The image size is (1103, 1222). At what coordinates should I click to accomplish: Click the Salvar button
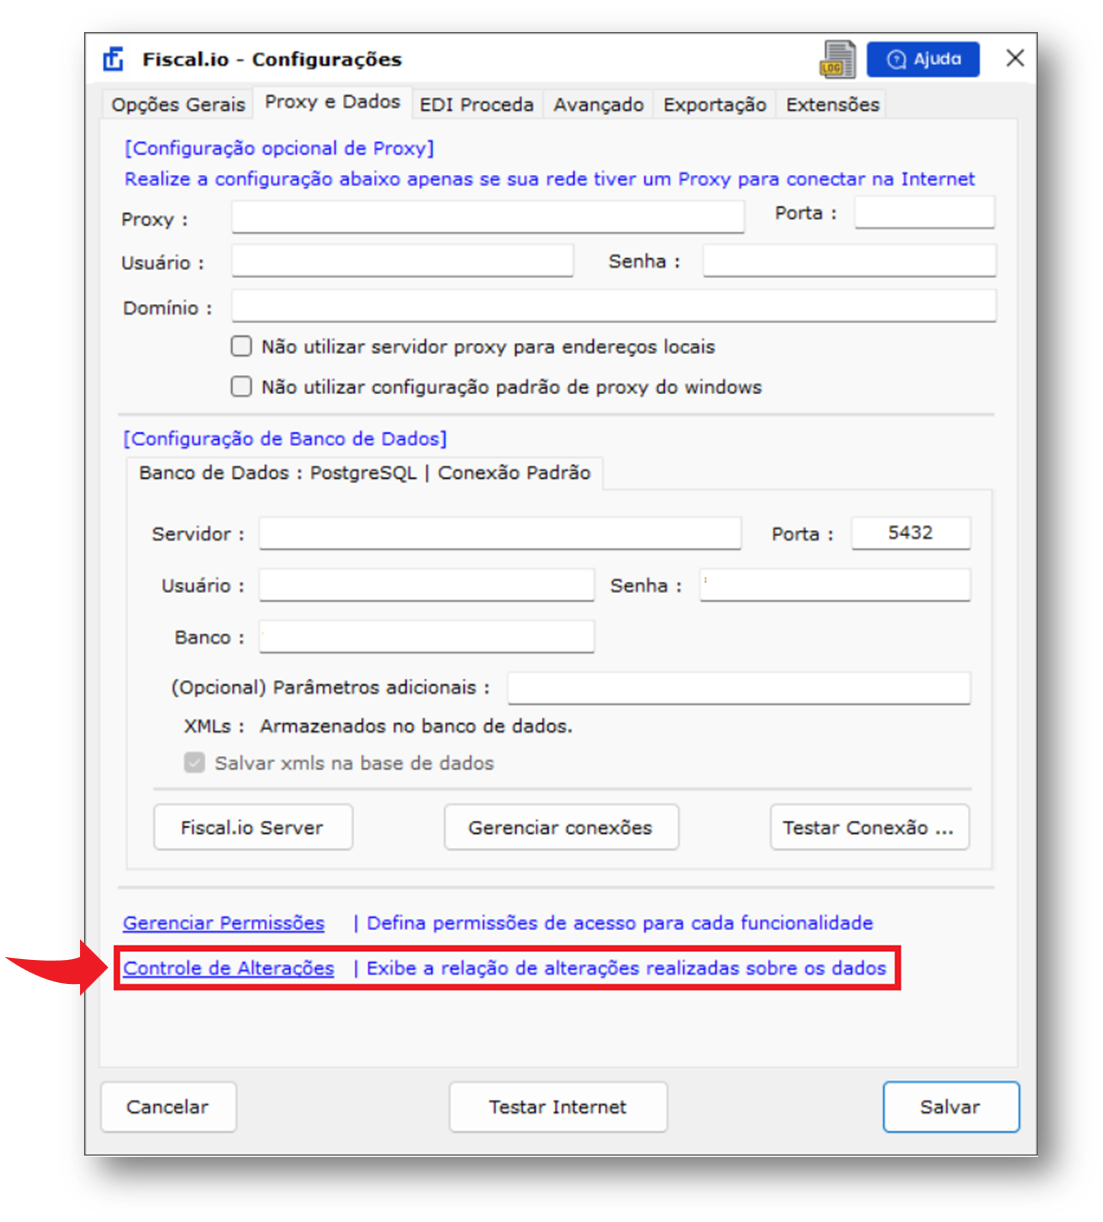point(951,1107)
